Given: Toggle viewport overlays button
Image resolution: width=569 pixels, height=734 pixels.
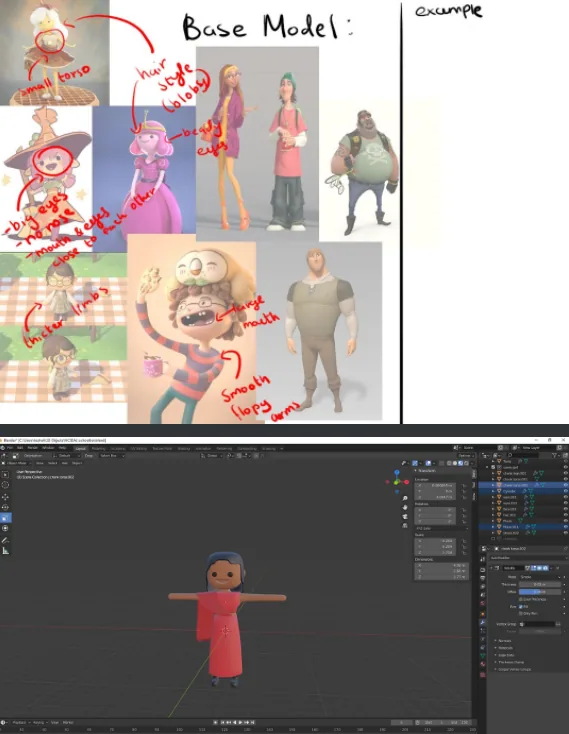Looking at the screenshot, I should pos(428,463).
